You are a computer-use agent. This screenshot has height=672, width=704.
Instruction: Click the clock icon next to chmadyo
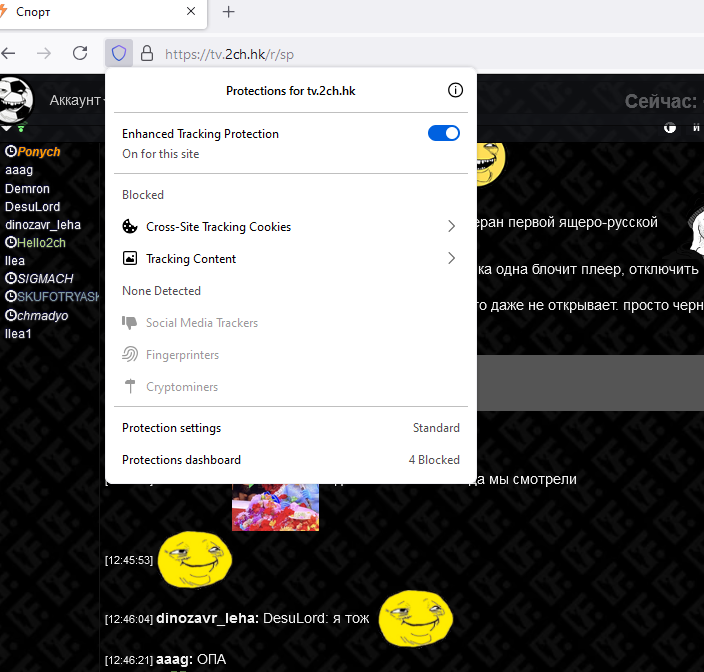[11, 315]
